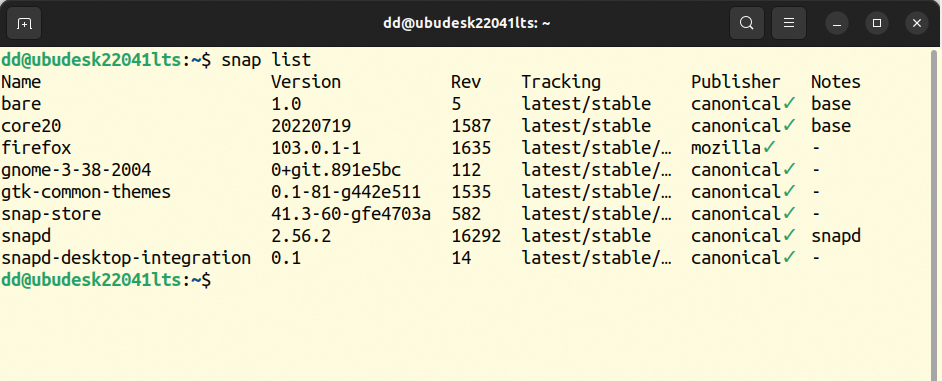Image resolution: width=942 pixels, height=381 pixels.
Task: Click the verified checkmark on the bare row
Action: coord(789,103)
